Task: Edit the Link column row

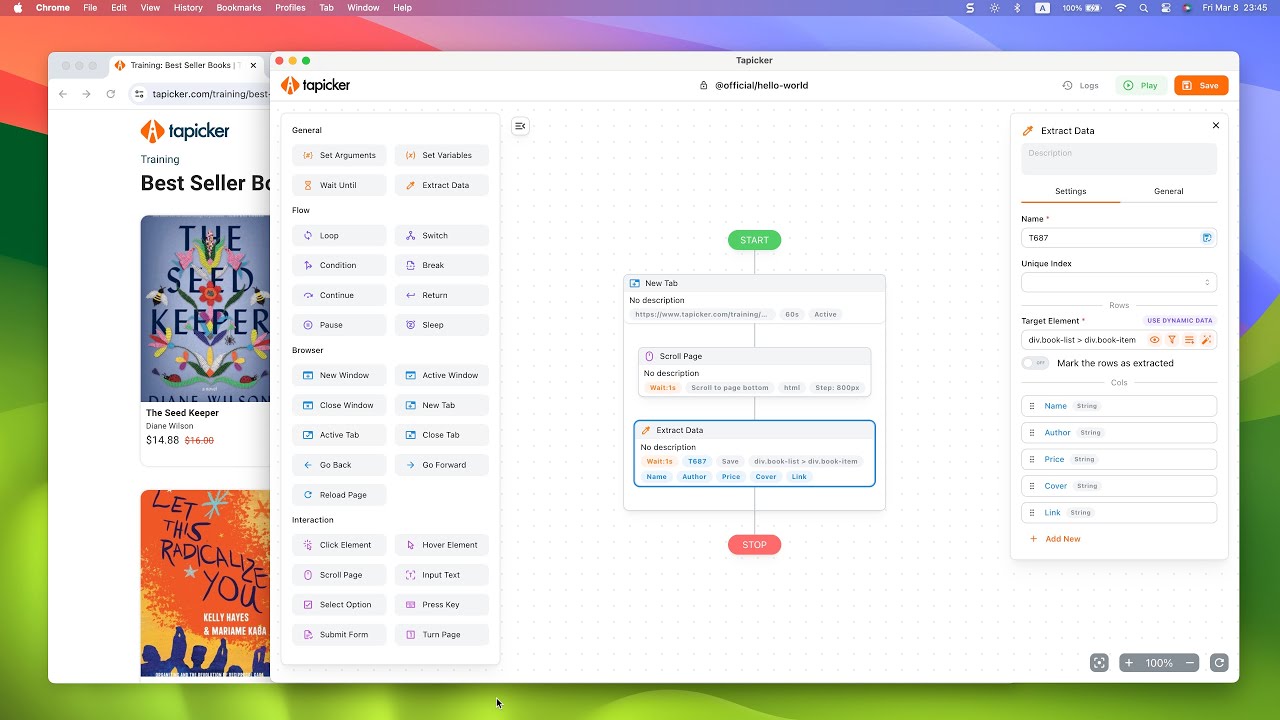Action: (1119, 513)
